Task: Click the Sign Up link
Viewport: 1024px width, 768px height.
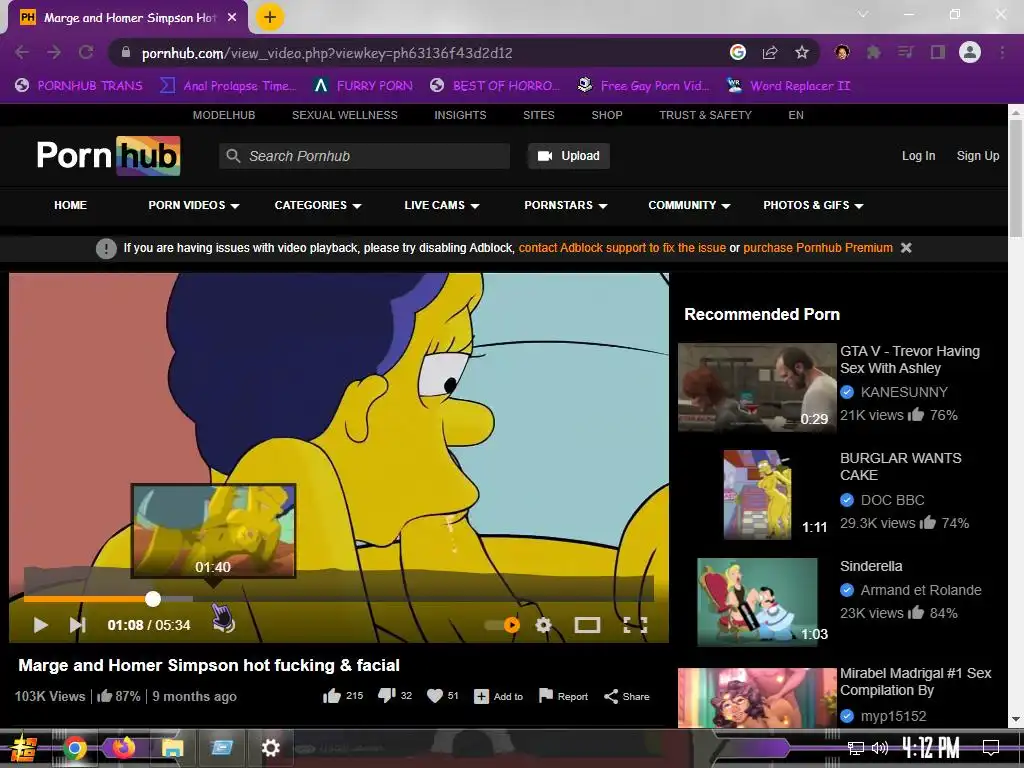Action: click(978, 155)
